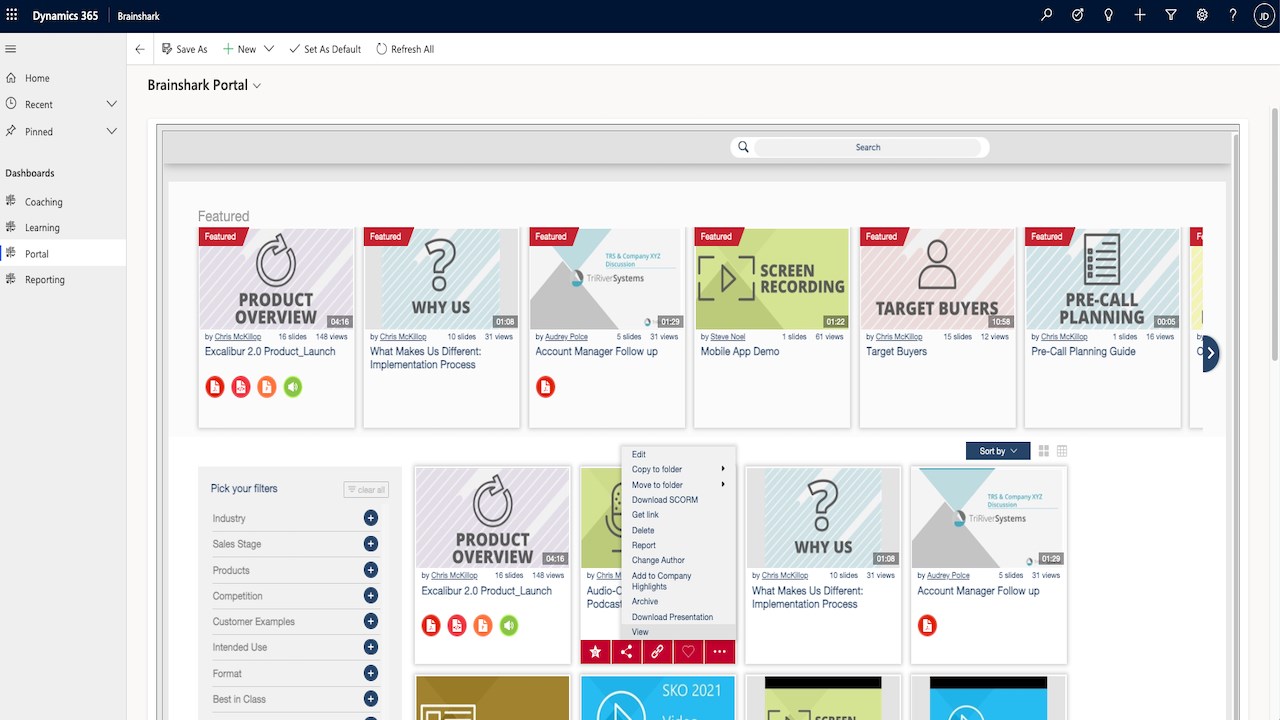Open the ellipsis options icon on the podcast card
Viewport: 1280px width, 720px height.
coord(719,651)
